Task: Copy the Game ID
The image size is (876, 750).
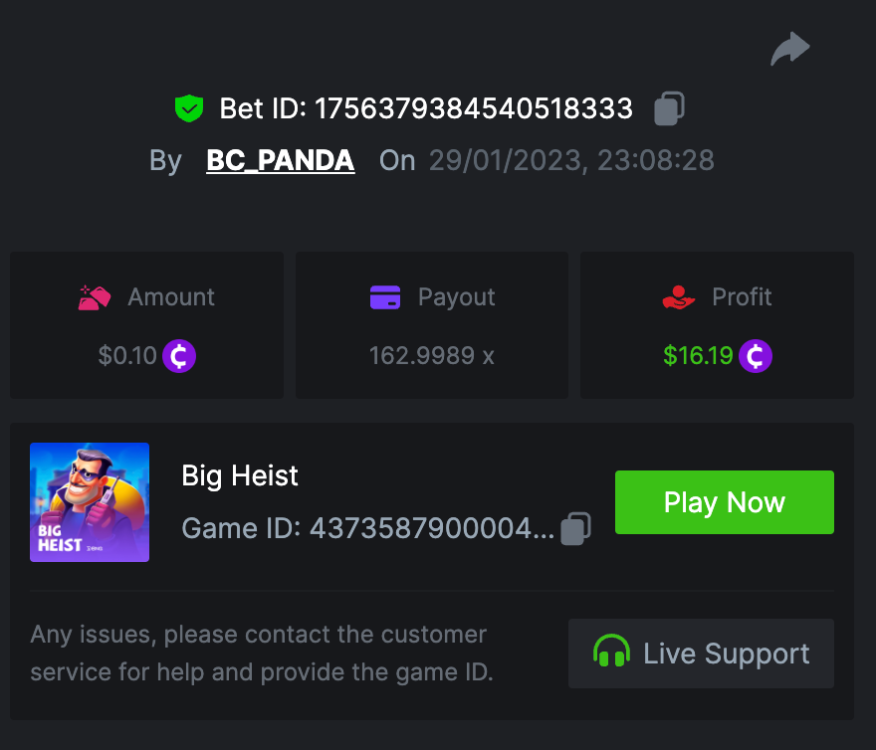Action: (575, 528)
